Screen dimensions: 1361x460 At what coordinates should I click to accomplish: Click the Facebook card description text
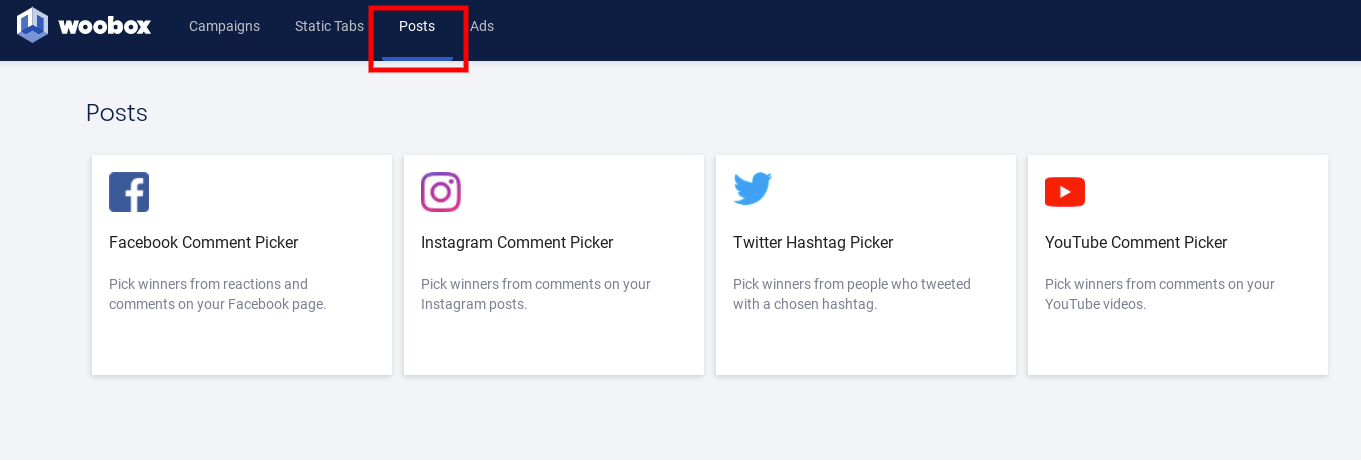tap(218, 294)
